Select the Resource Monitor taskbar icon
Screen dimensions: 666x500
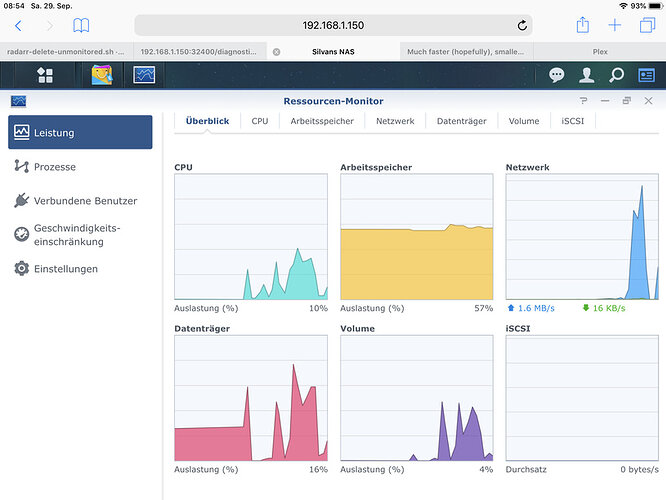(x=144, y=75)
